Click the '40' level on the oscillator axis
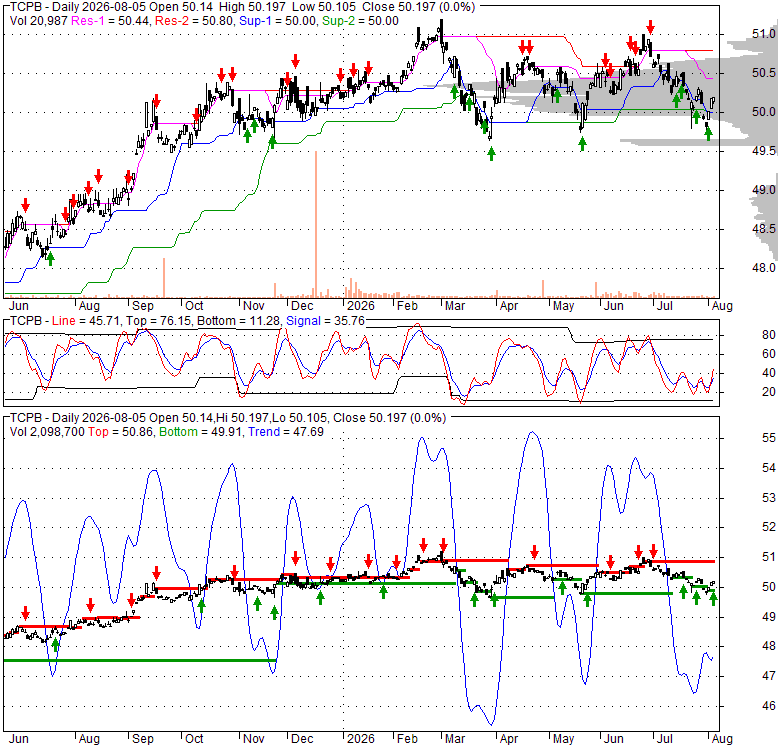The width and height of the screenshot is (780, 745). pyautogui.click(x=769, y=372)
